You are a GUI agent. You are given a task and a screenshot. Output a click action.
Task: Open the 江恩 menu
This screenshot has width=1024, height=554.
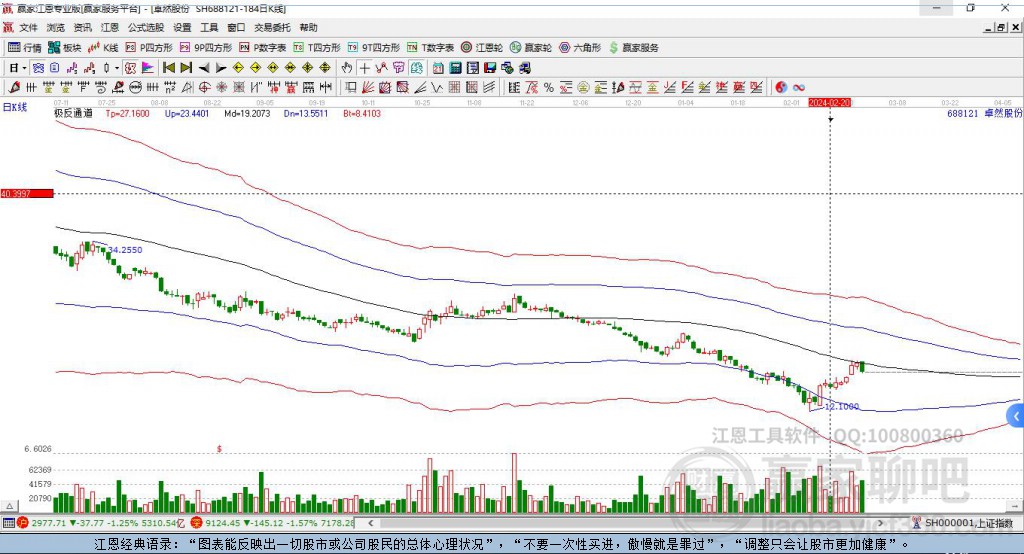click(110, 27)
